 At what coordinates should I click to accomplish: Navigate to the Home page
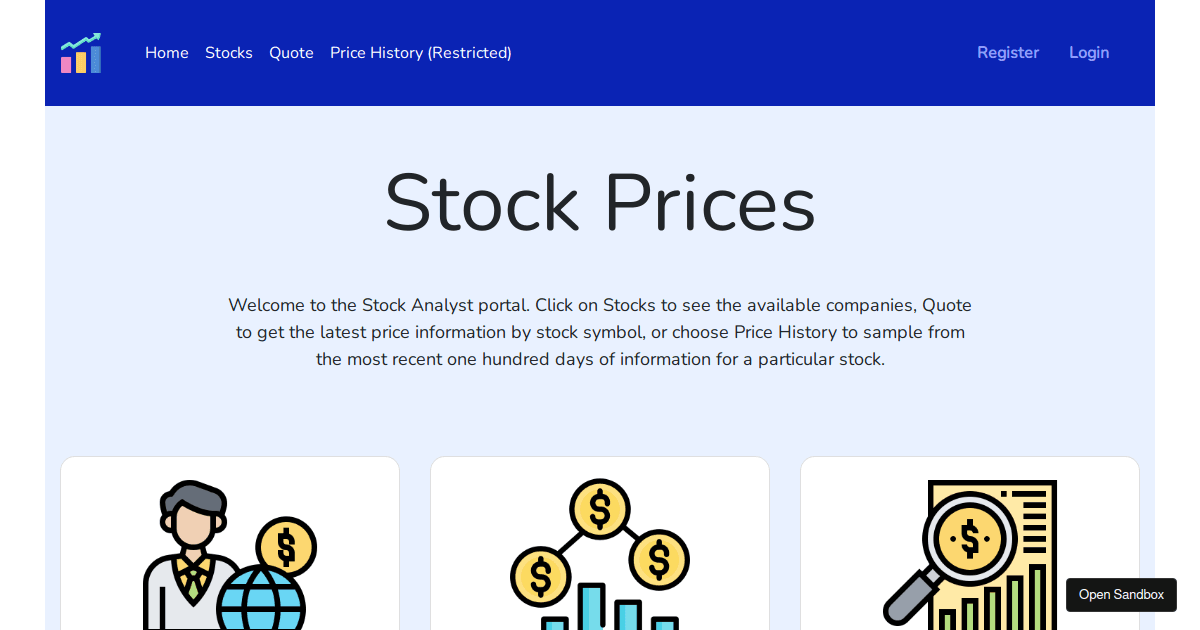coord(166,52)
